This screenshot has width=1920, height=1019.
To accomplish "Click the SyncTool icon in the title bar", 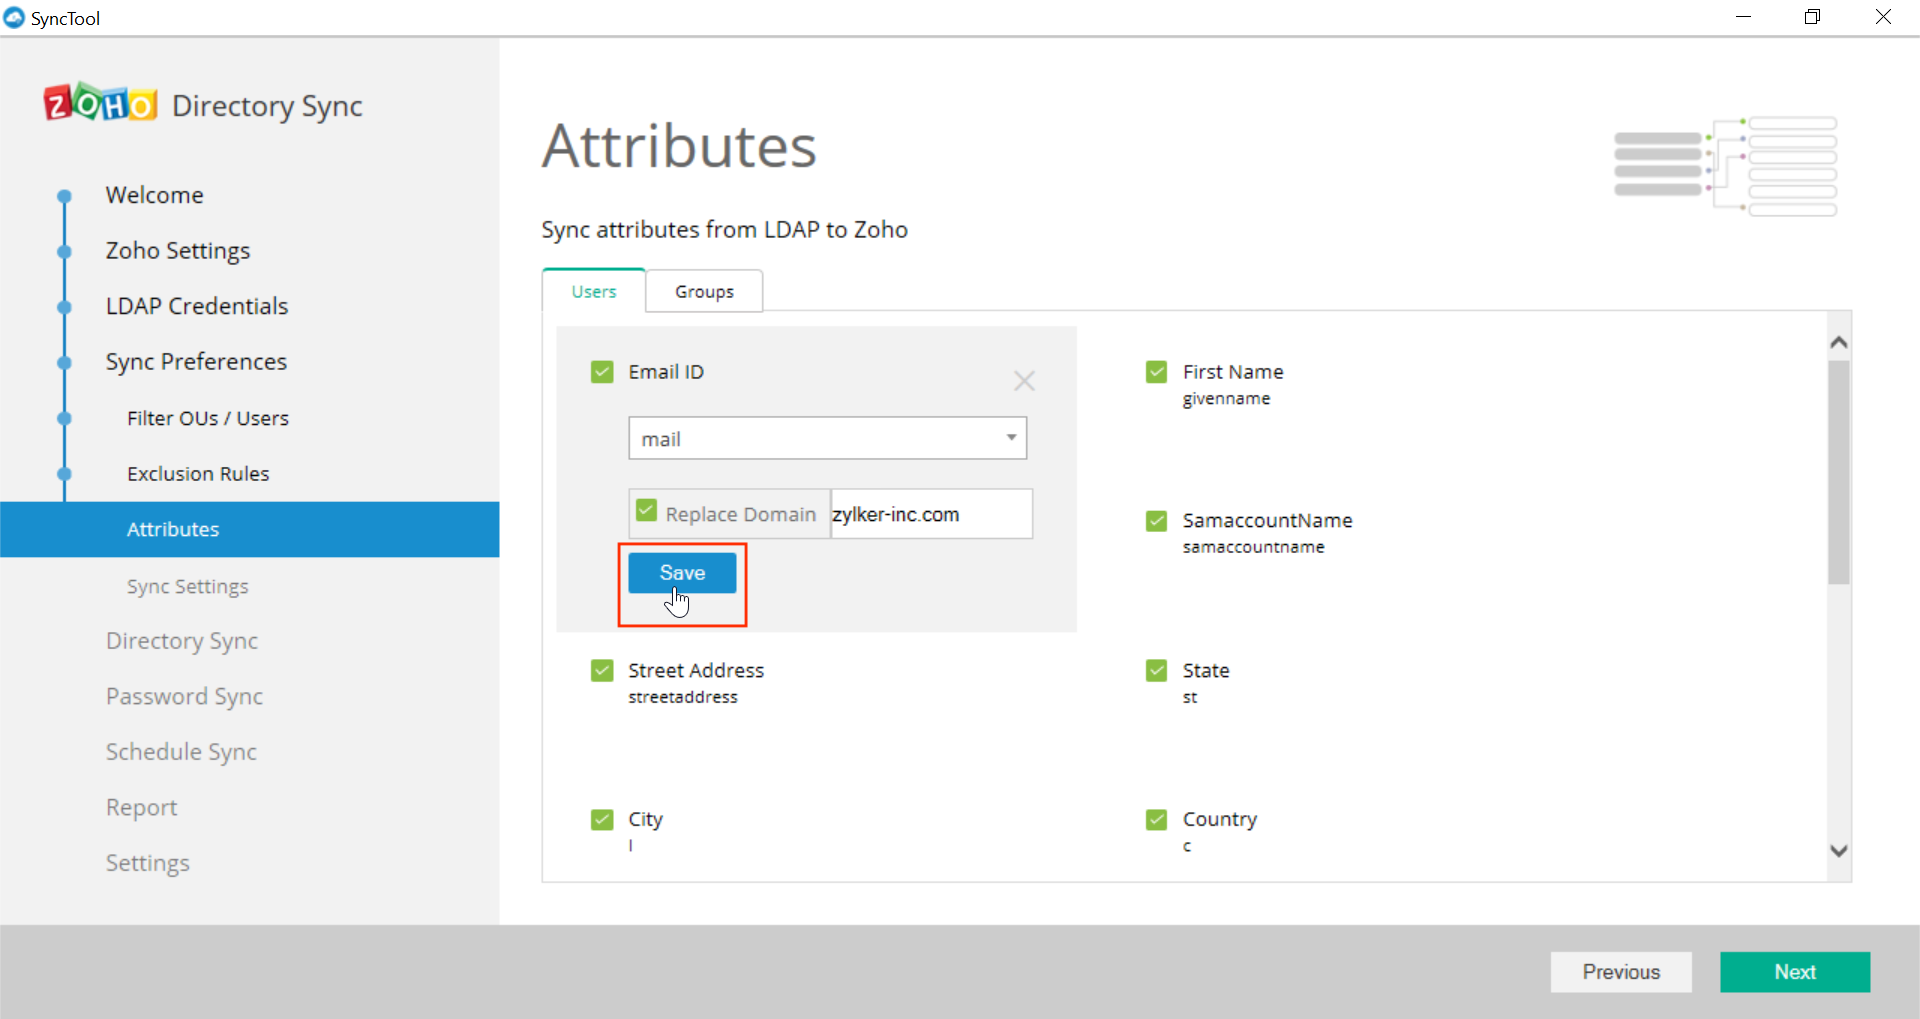I will point(14,17).
